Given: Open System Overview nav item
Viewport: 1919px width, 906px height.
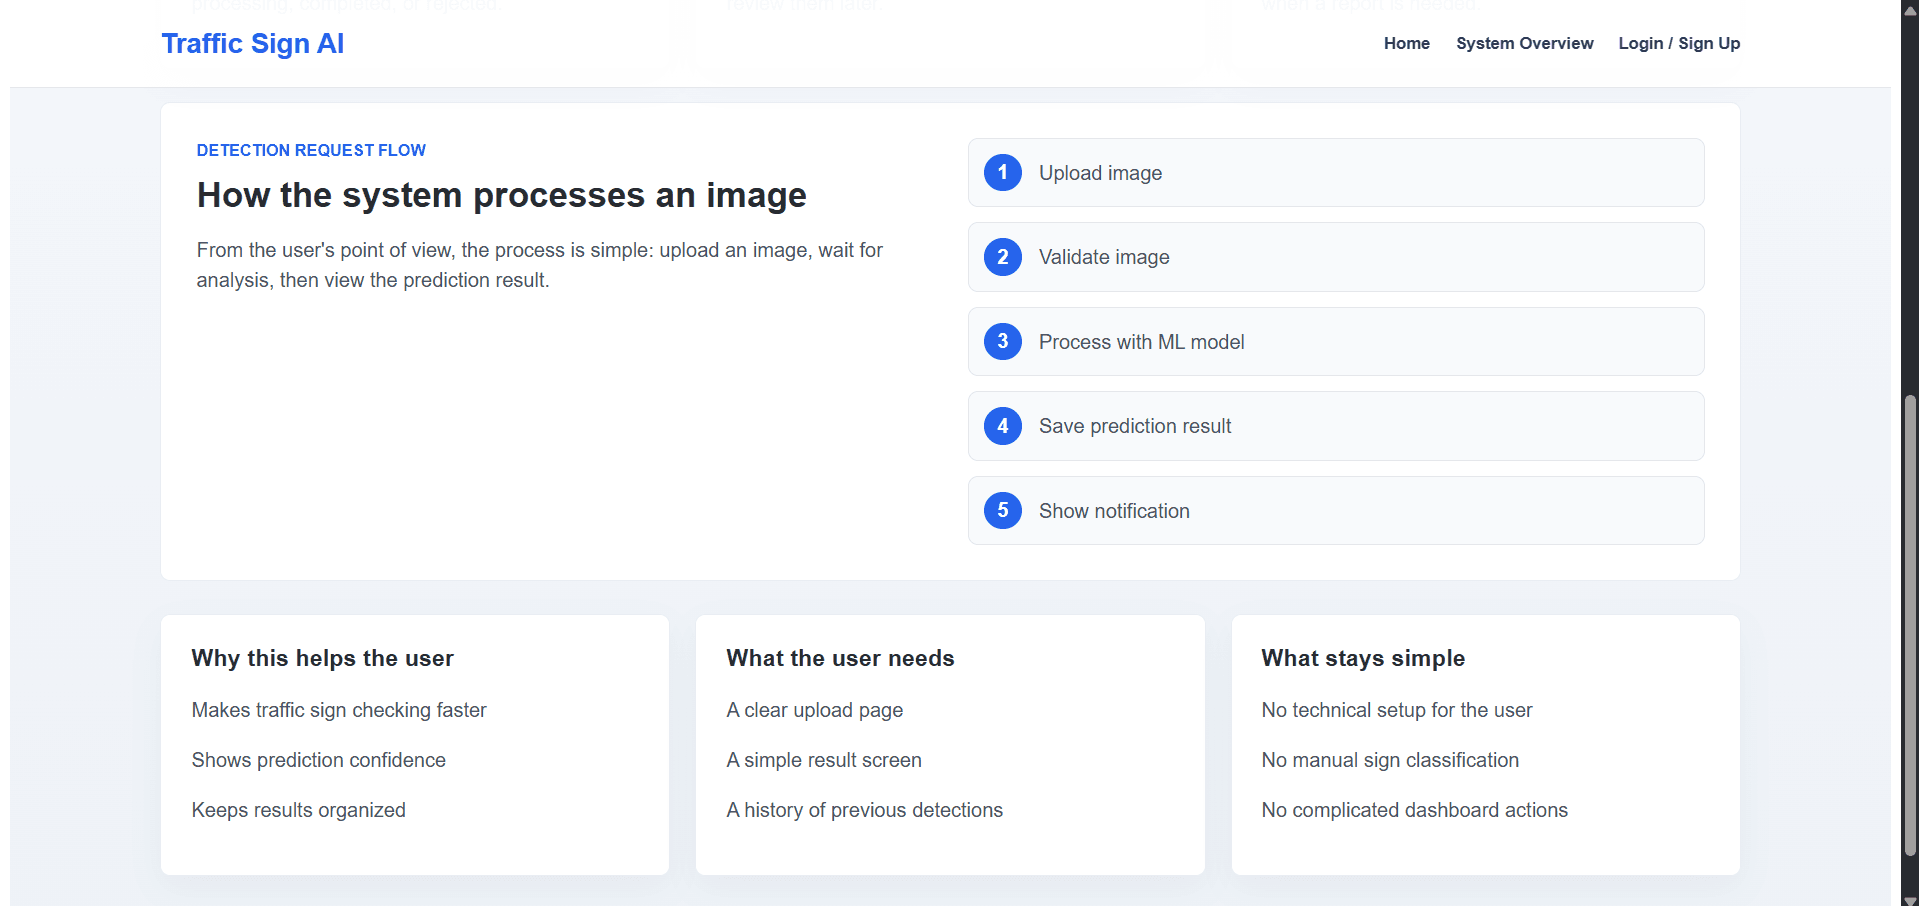Looking at the screenshot, I should point(1525,44).
